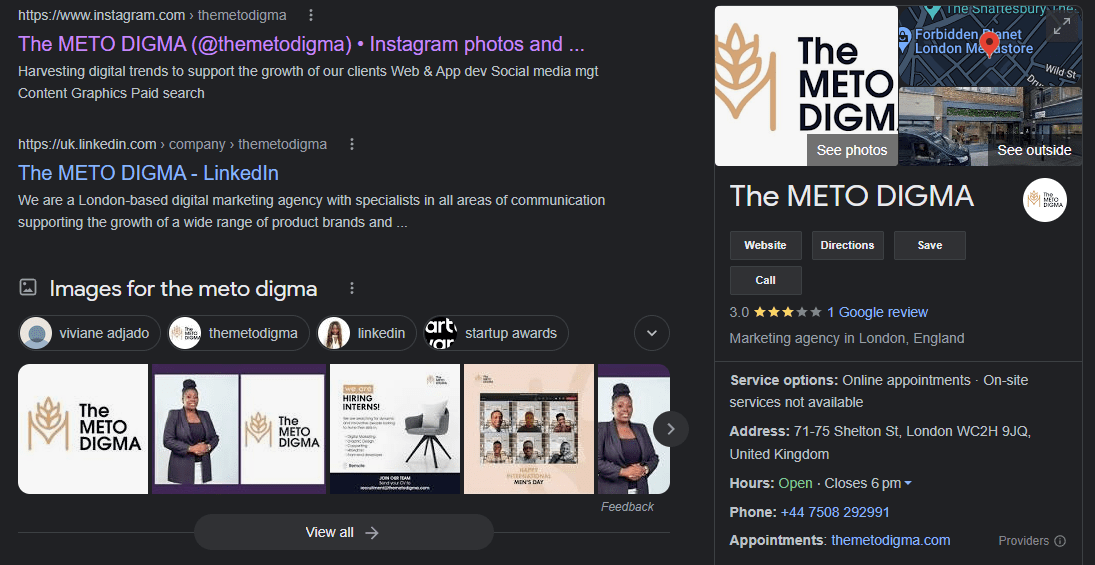Expand opening hours dropdown arrow

(x=908, y=483)
